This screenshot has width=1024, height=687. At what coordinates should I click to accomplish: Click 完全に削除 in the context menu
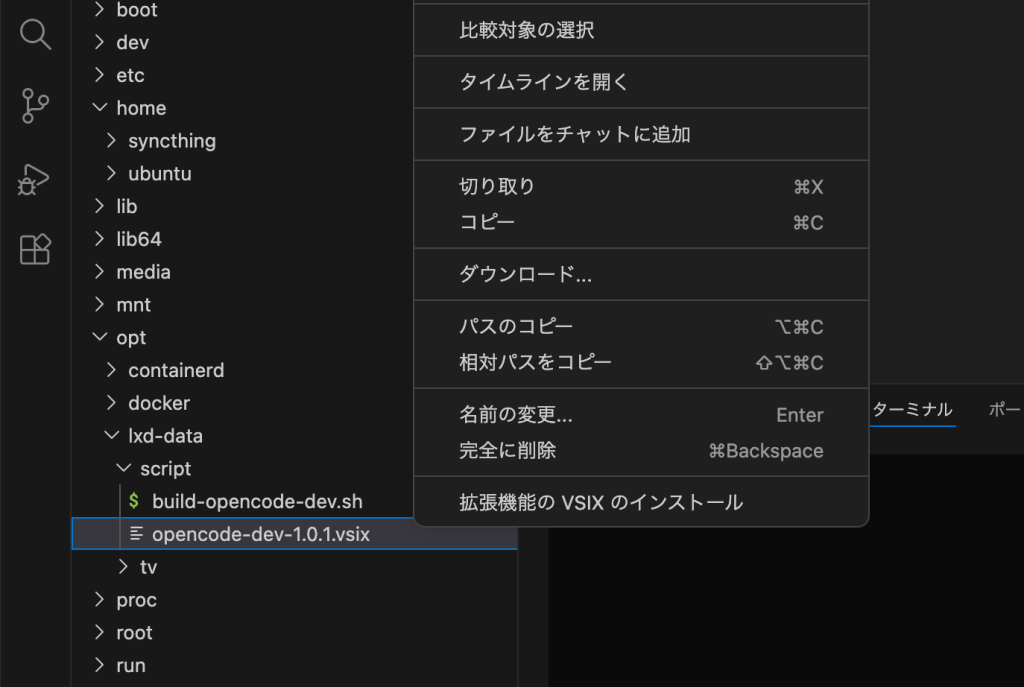point(507,451)
